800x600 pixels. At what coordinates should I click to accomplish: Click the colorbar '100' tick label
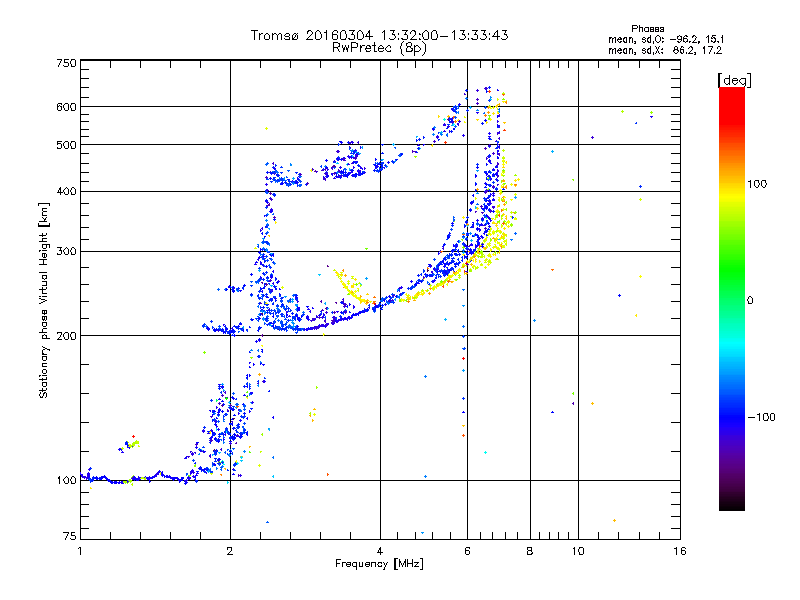click(x=757, y=184)
